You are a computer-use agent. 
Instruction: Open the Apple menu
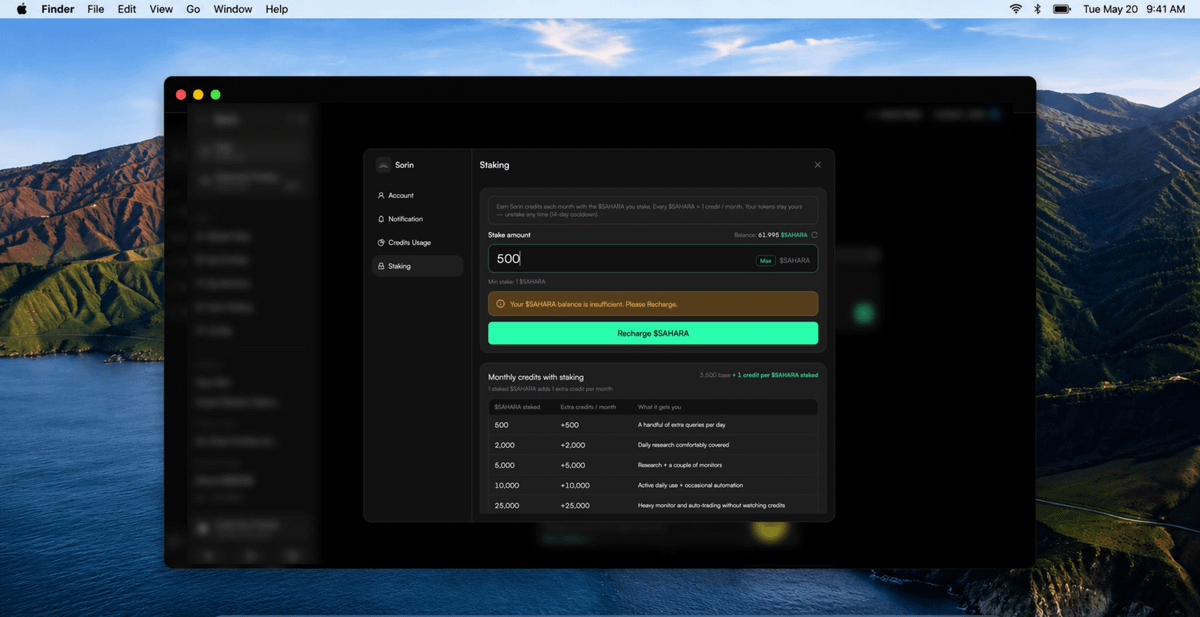pos(22,9)
